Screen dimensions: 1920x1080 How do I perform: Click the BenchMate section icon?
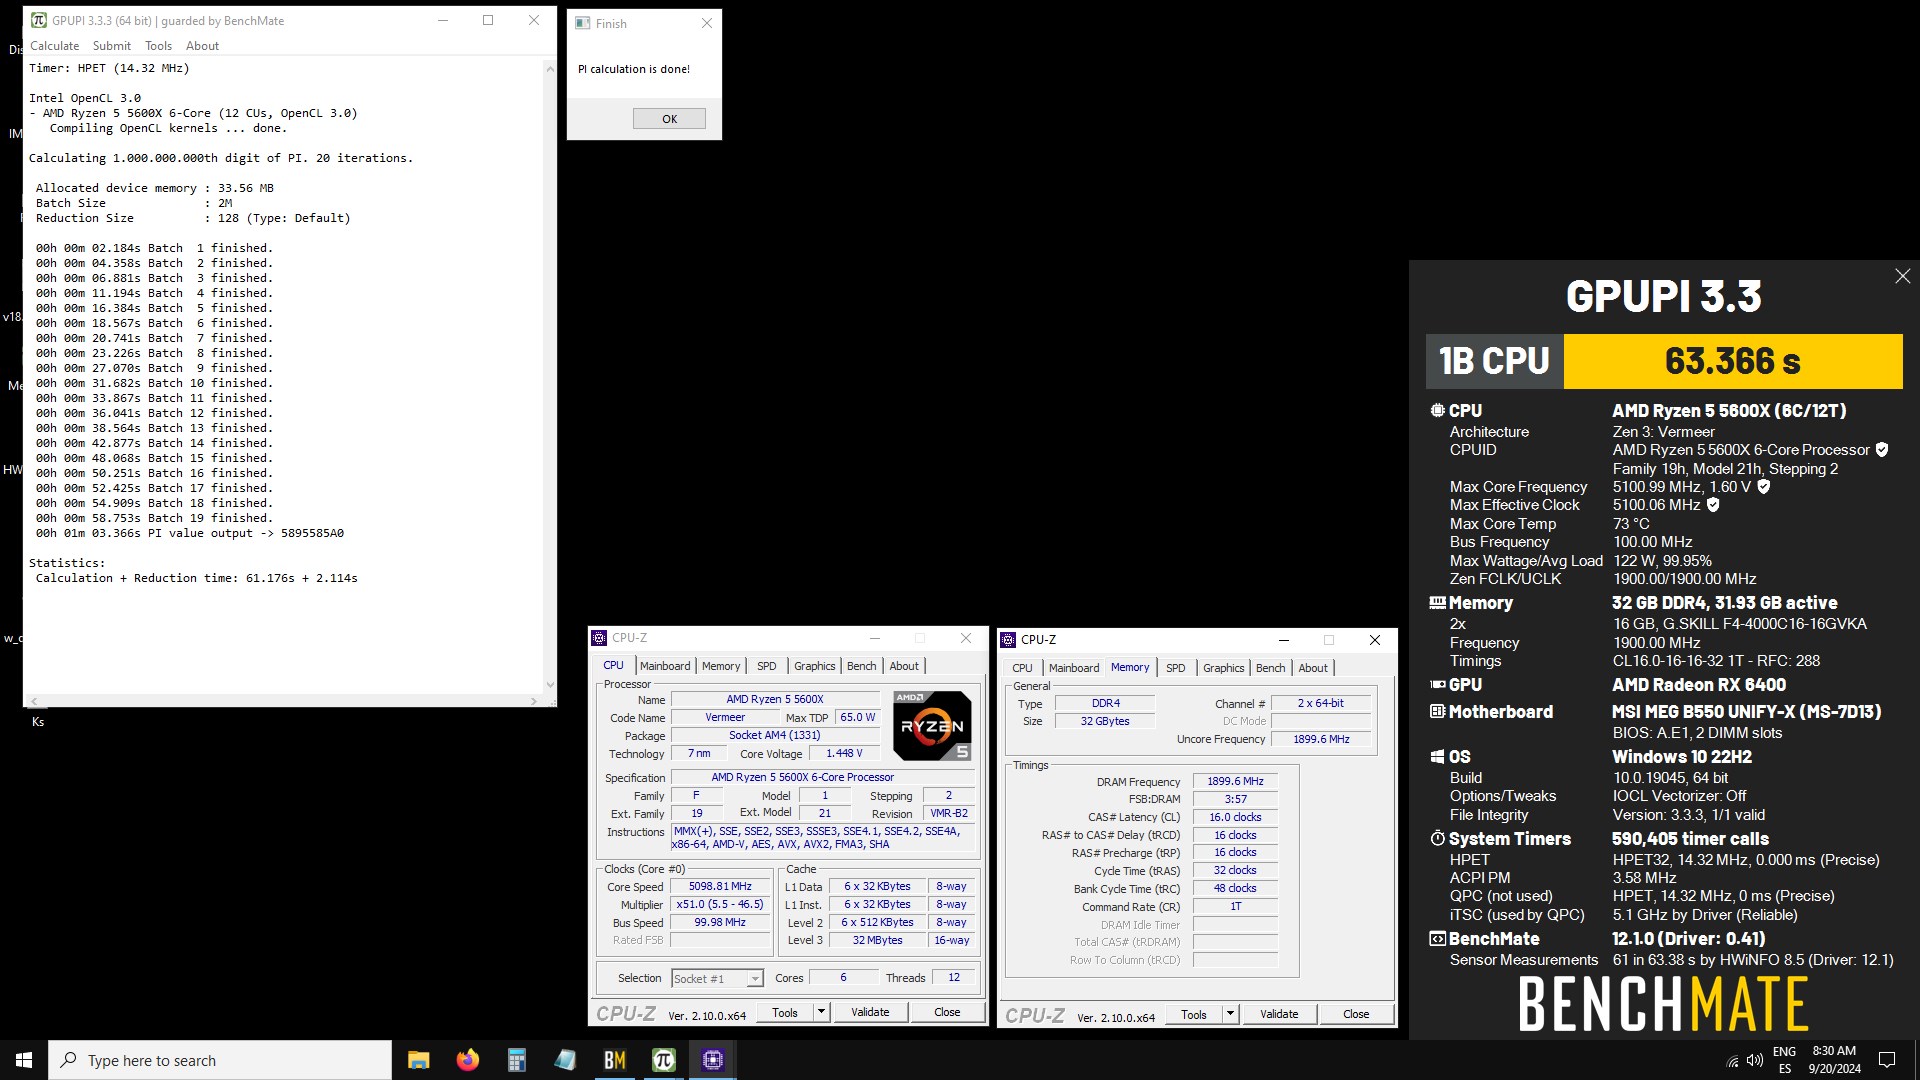1437,939
